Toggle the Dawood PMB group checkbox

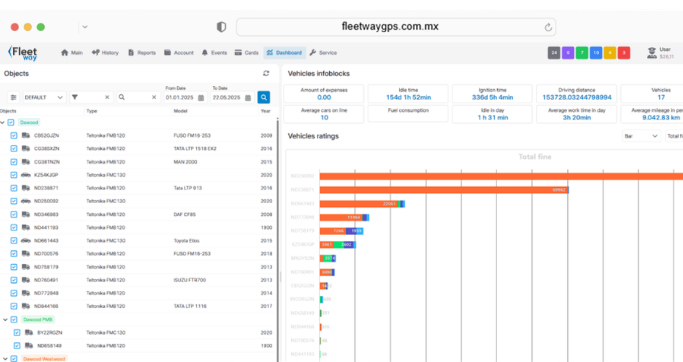click(14, 319)
